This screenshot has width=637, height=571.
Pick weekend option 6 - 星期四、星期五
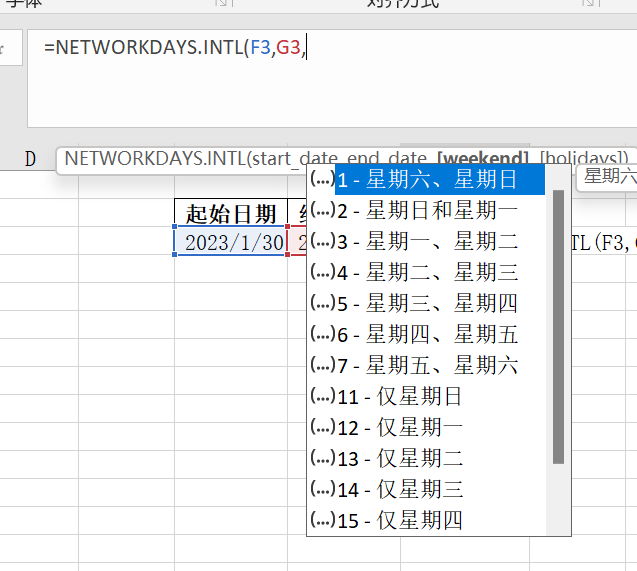(427, 334)
